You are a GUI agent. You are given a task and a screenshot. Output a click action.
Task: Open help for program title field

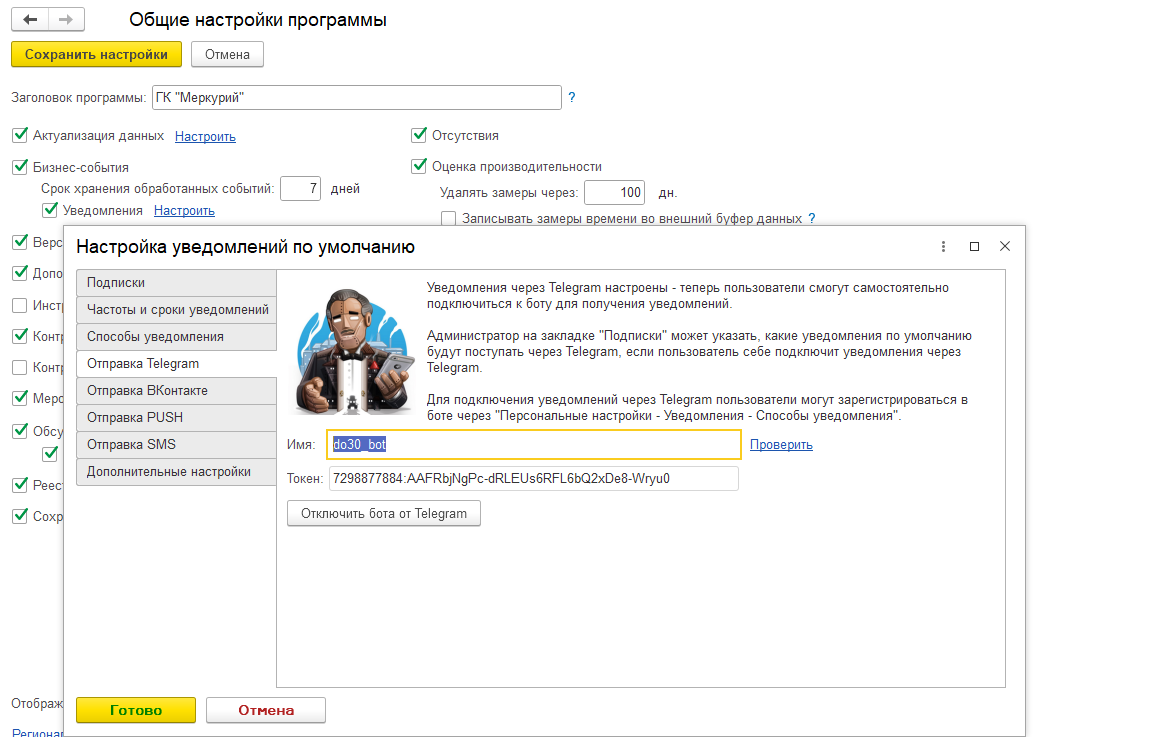pos(572,97)
